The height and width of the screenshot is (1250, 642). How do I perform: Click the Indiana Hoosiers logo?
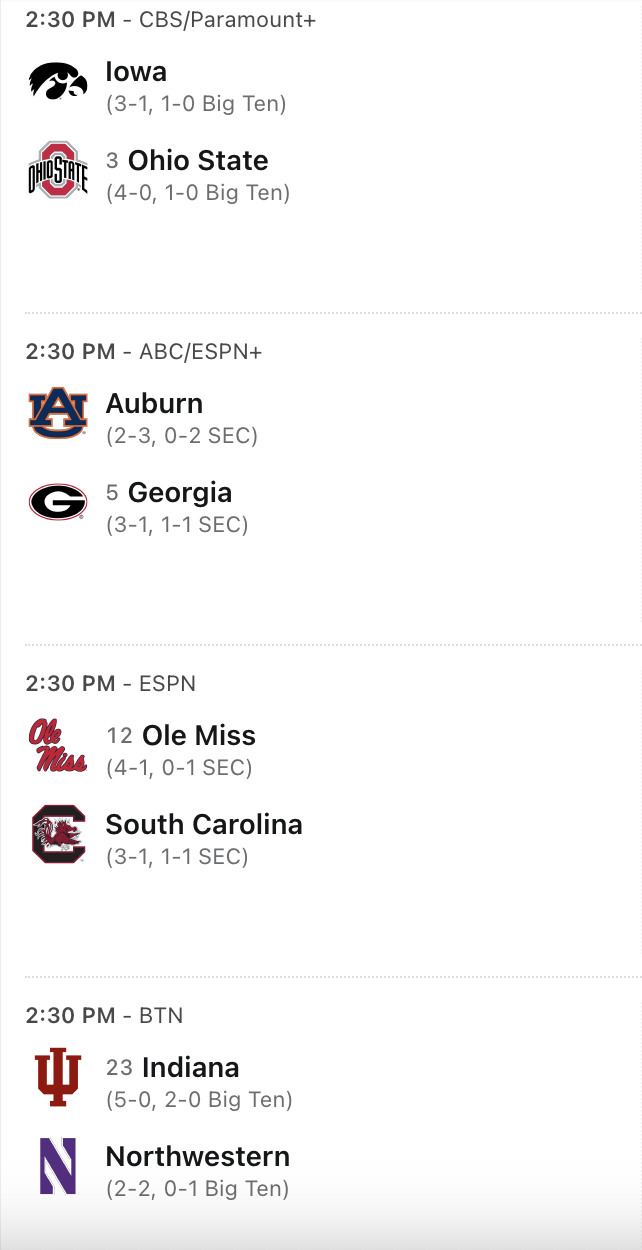(x=58, y=1078)
